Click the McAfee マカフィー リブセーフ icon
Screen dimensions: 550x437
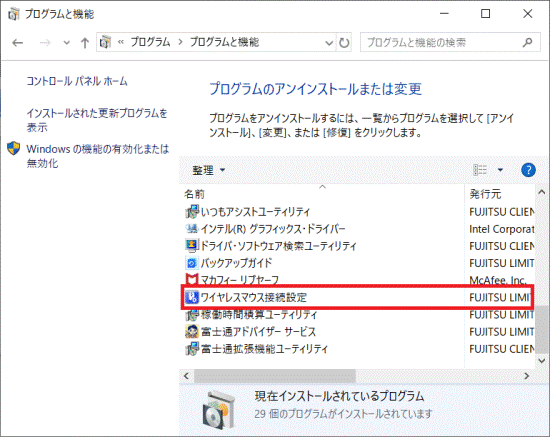point(192,280)
